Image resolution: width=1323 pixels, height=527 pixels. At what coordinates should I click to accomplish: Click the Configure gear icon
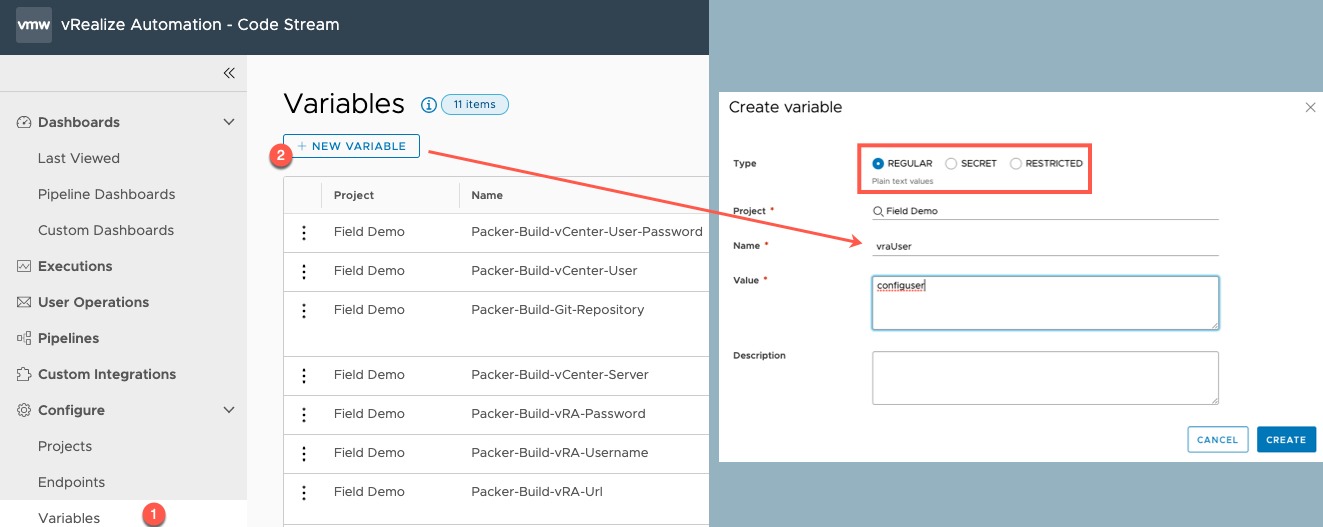coord(24,410)
